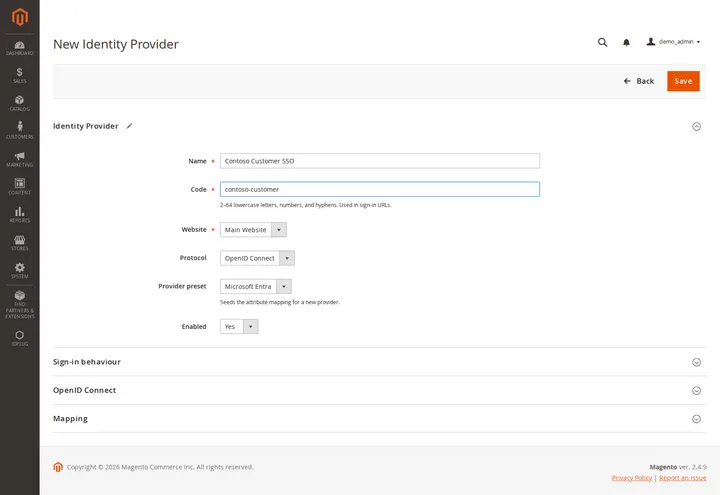Open notifications bell icon
720x495 pixels.
[x=626, y=42]
